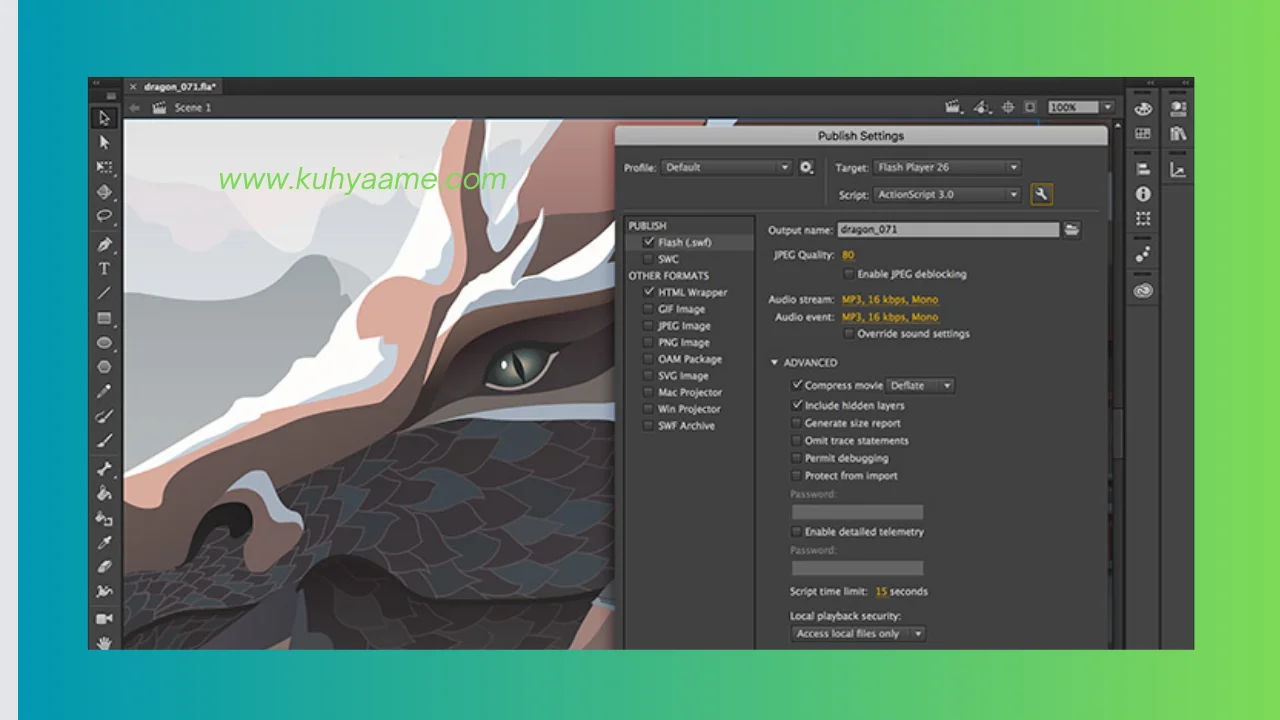This screenshot has height=720, width=1280.
Task: Select the Paint Bucket tool
Action: coord(104,493)
